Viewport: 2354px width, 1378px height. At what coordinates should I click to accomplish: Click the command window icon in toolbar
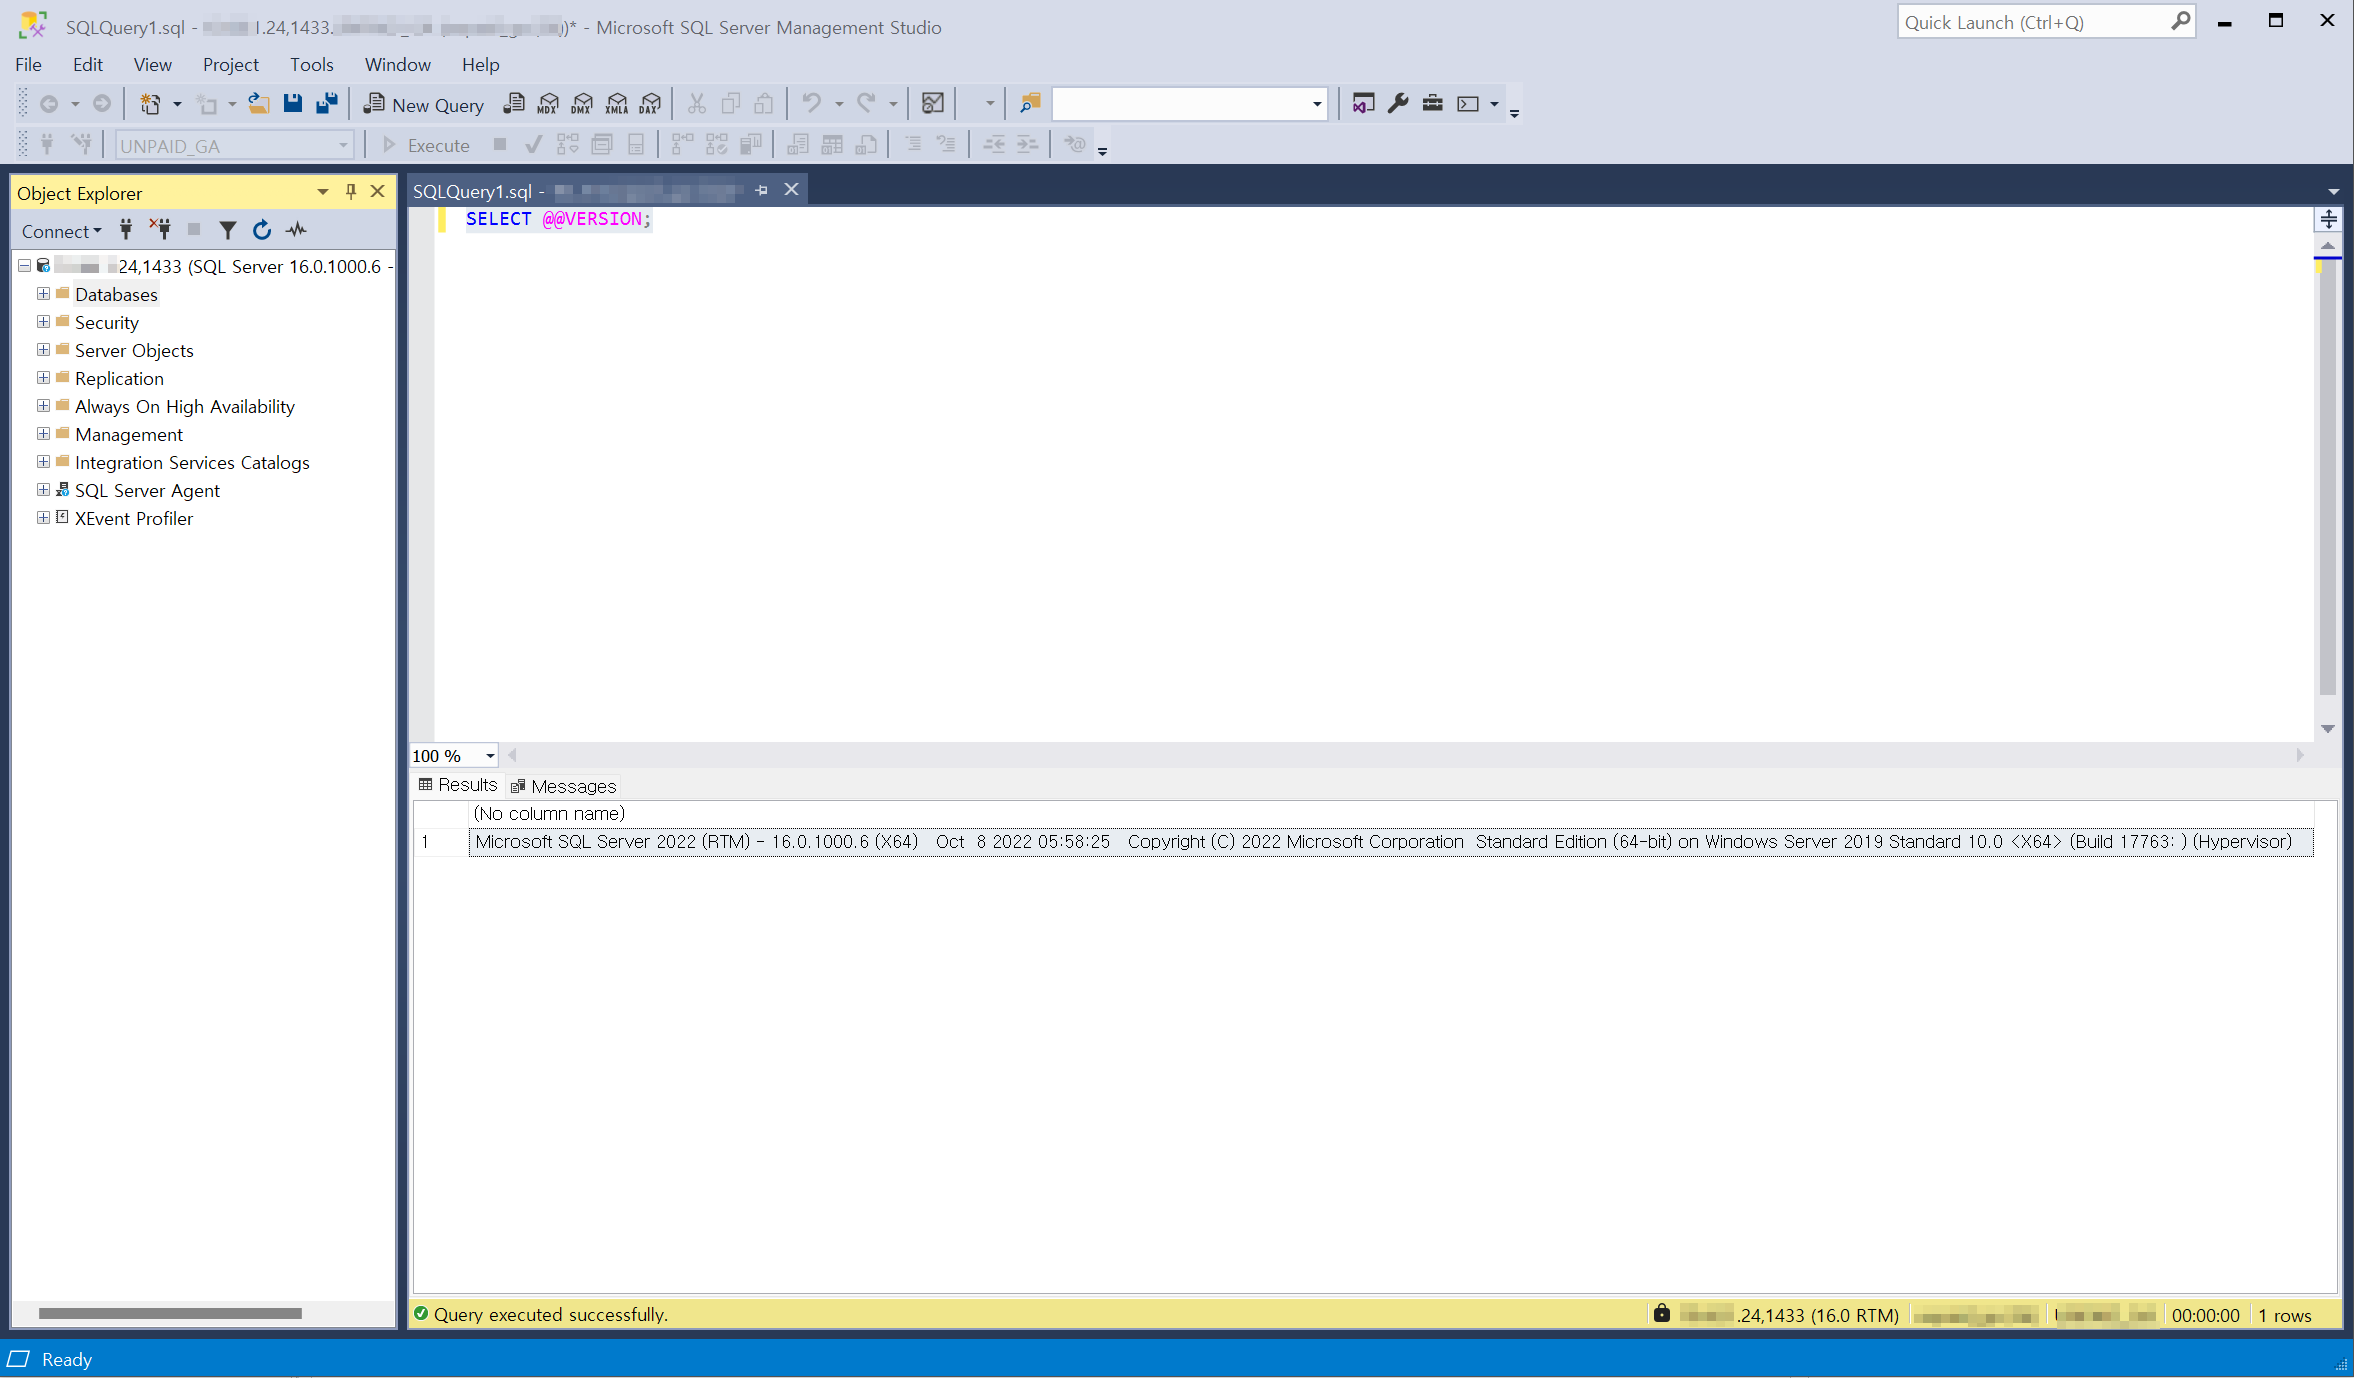pyautogui.click(x=1468, y=104)
